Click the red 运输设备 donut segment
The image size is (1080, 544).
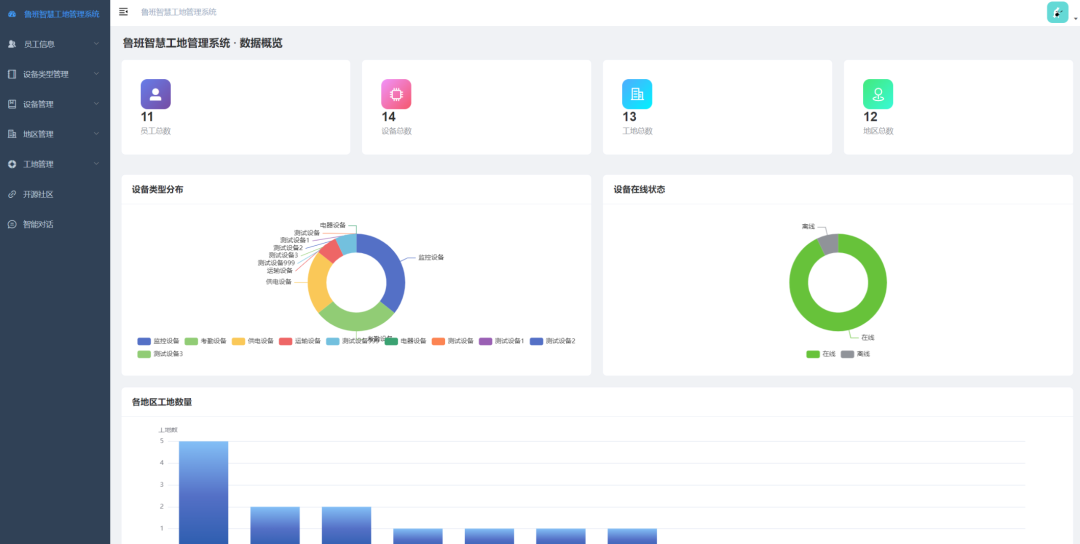point(331,250)
